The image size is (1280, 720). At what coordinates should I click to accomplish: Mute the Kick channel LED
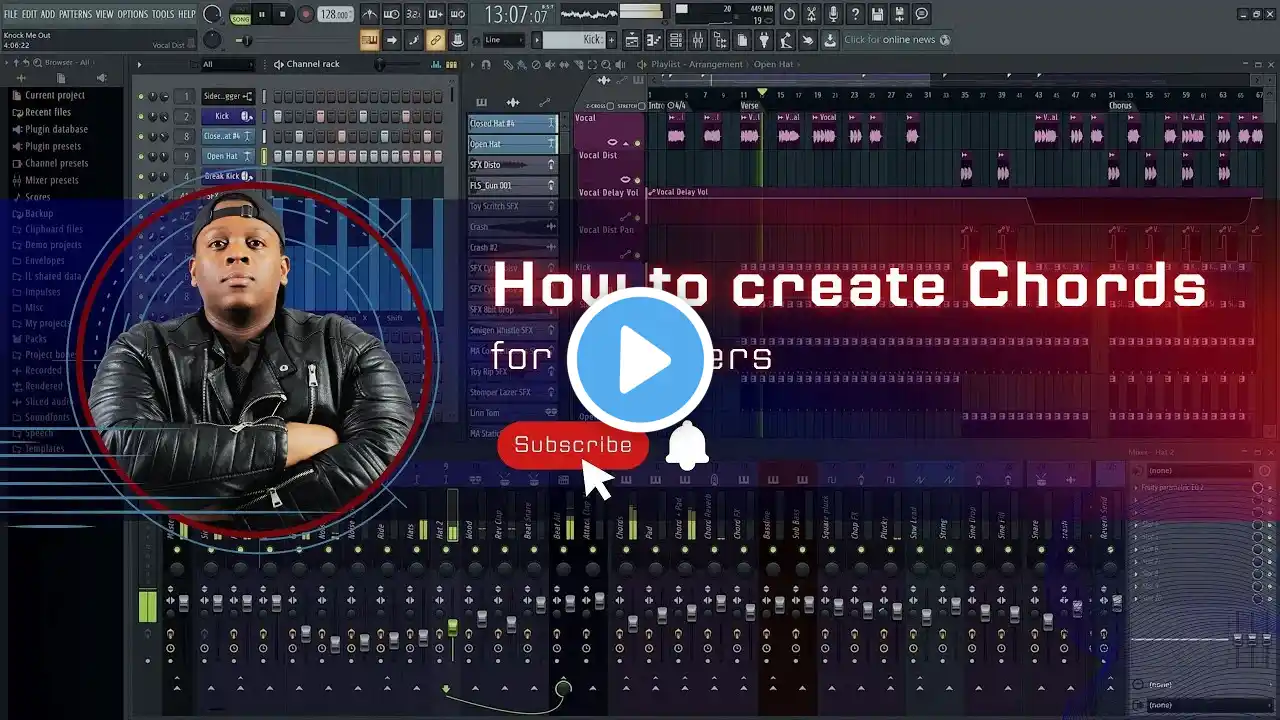coord(140,116)
